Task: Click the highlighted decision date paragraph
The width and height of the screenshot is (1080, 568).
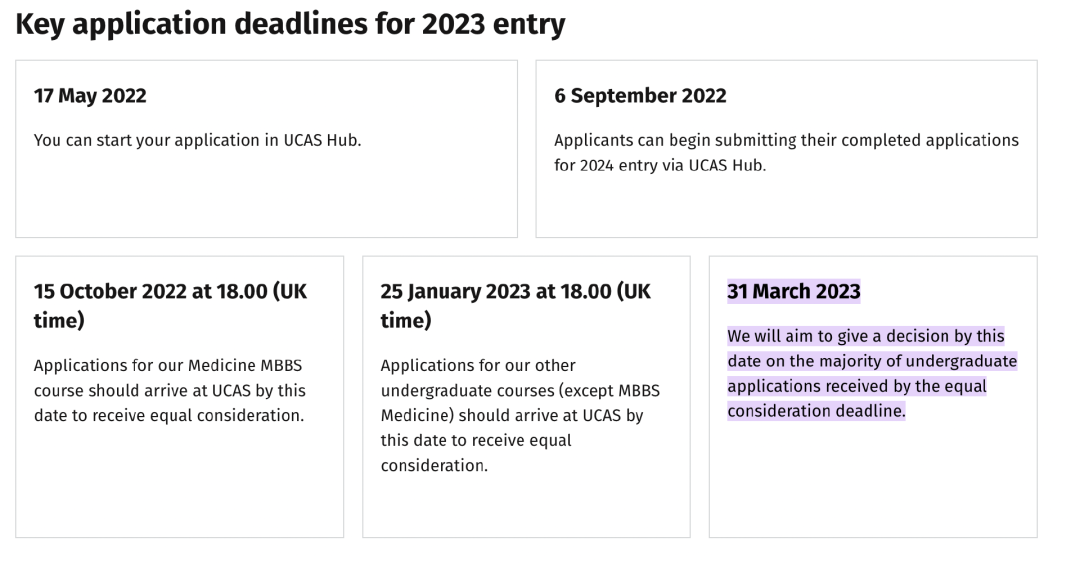Action: 872,374
